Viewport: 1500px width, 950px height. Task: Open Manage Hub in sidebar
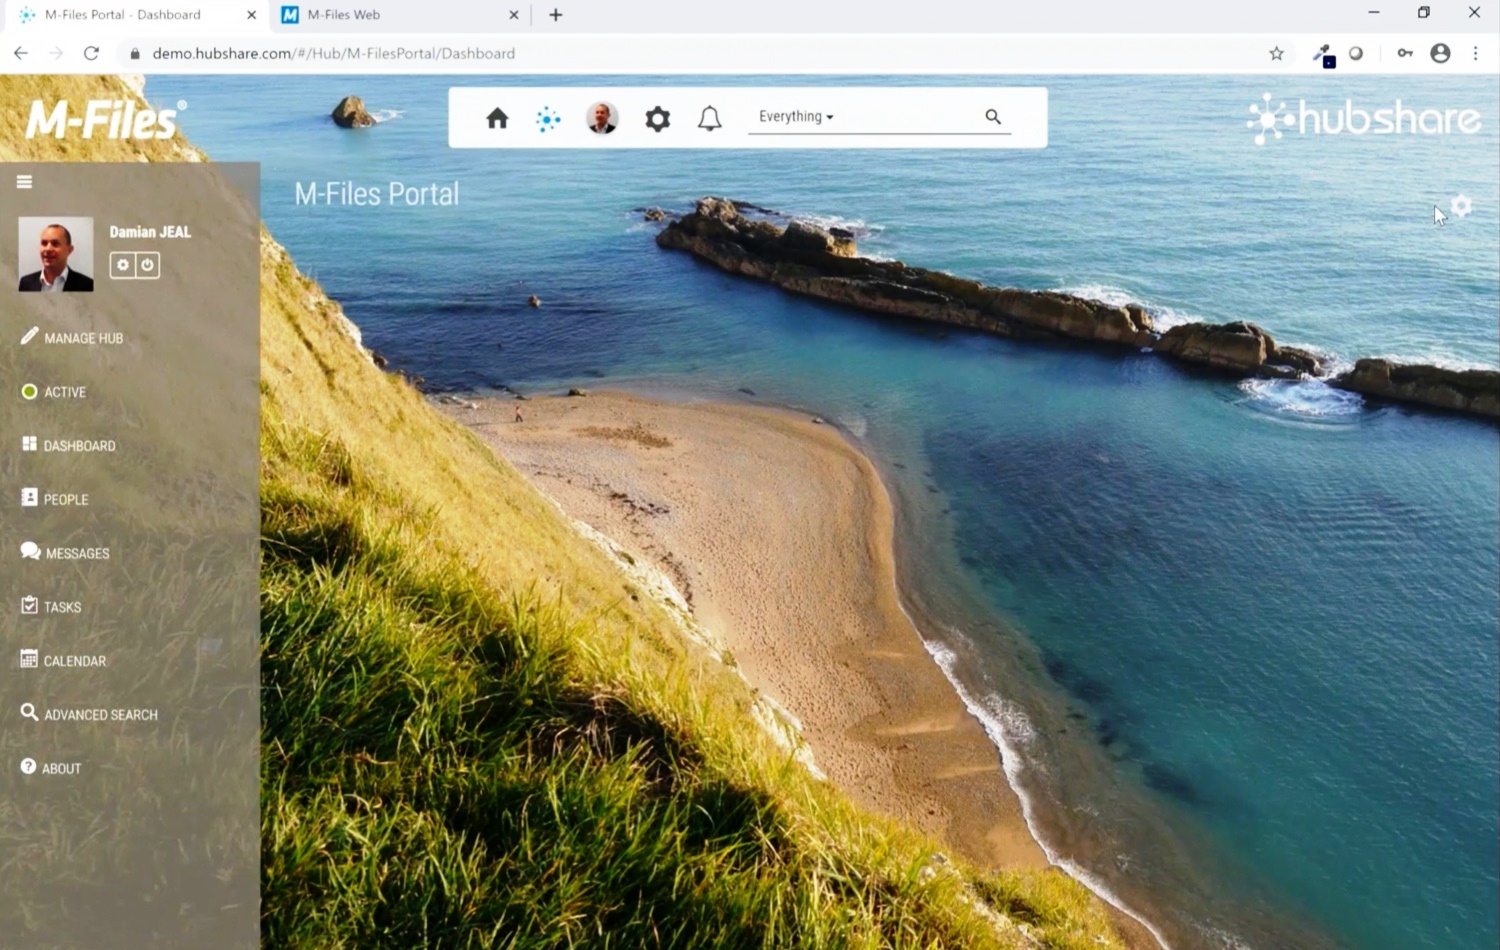(x=72, y=338)
